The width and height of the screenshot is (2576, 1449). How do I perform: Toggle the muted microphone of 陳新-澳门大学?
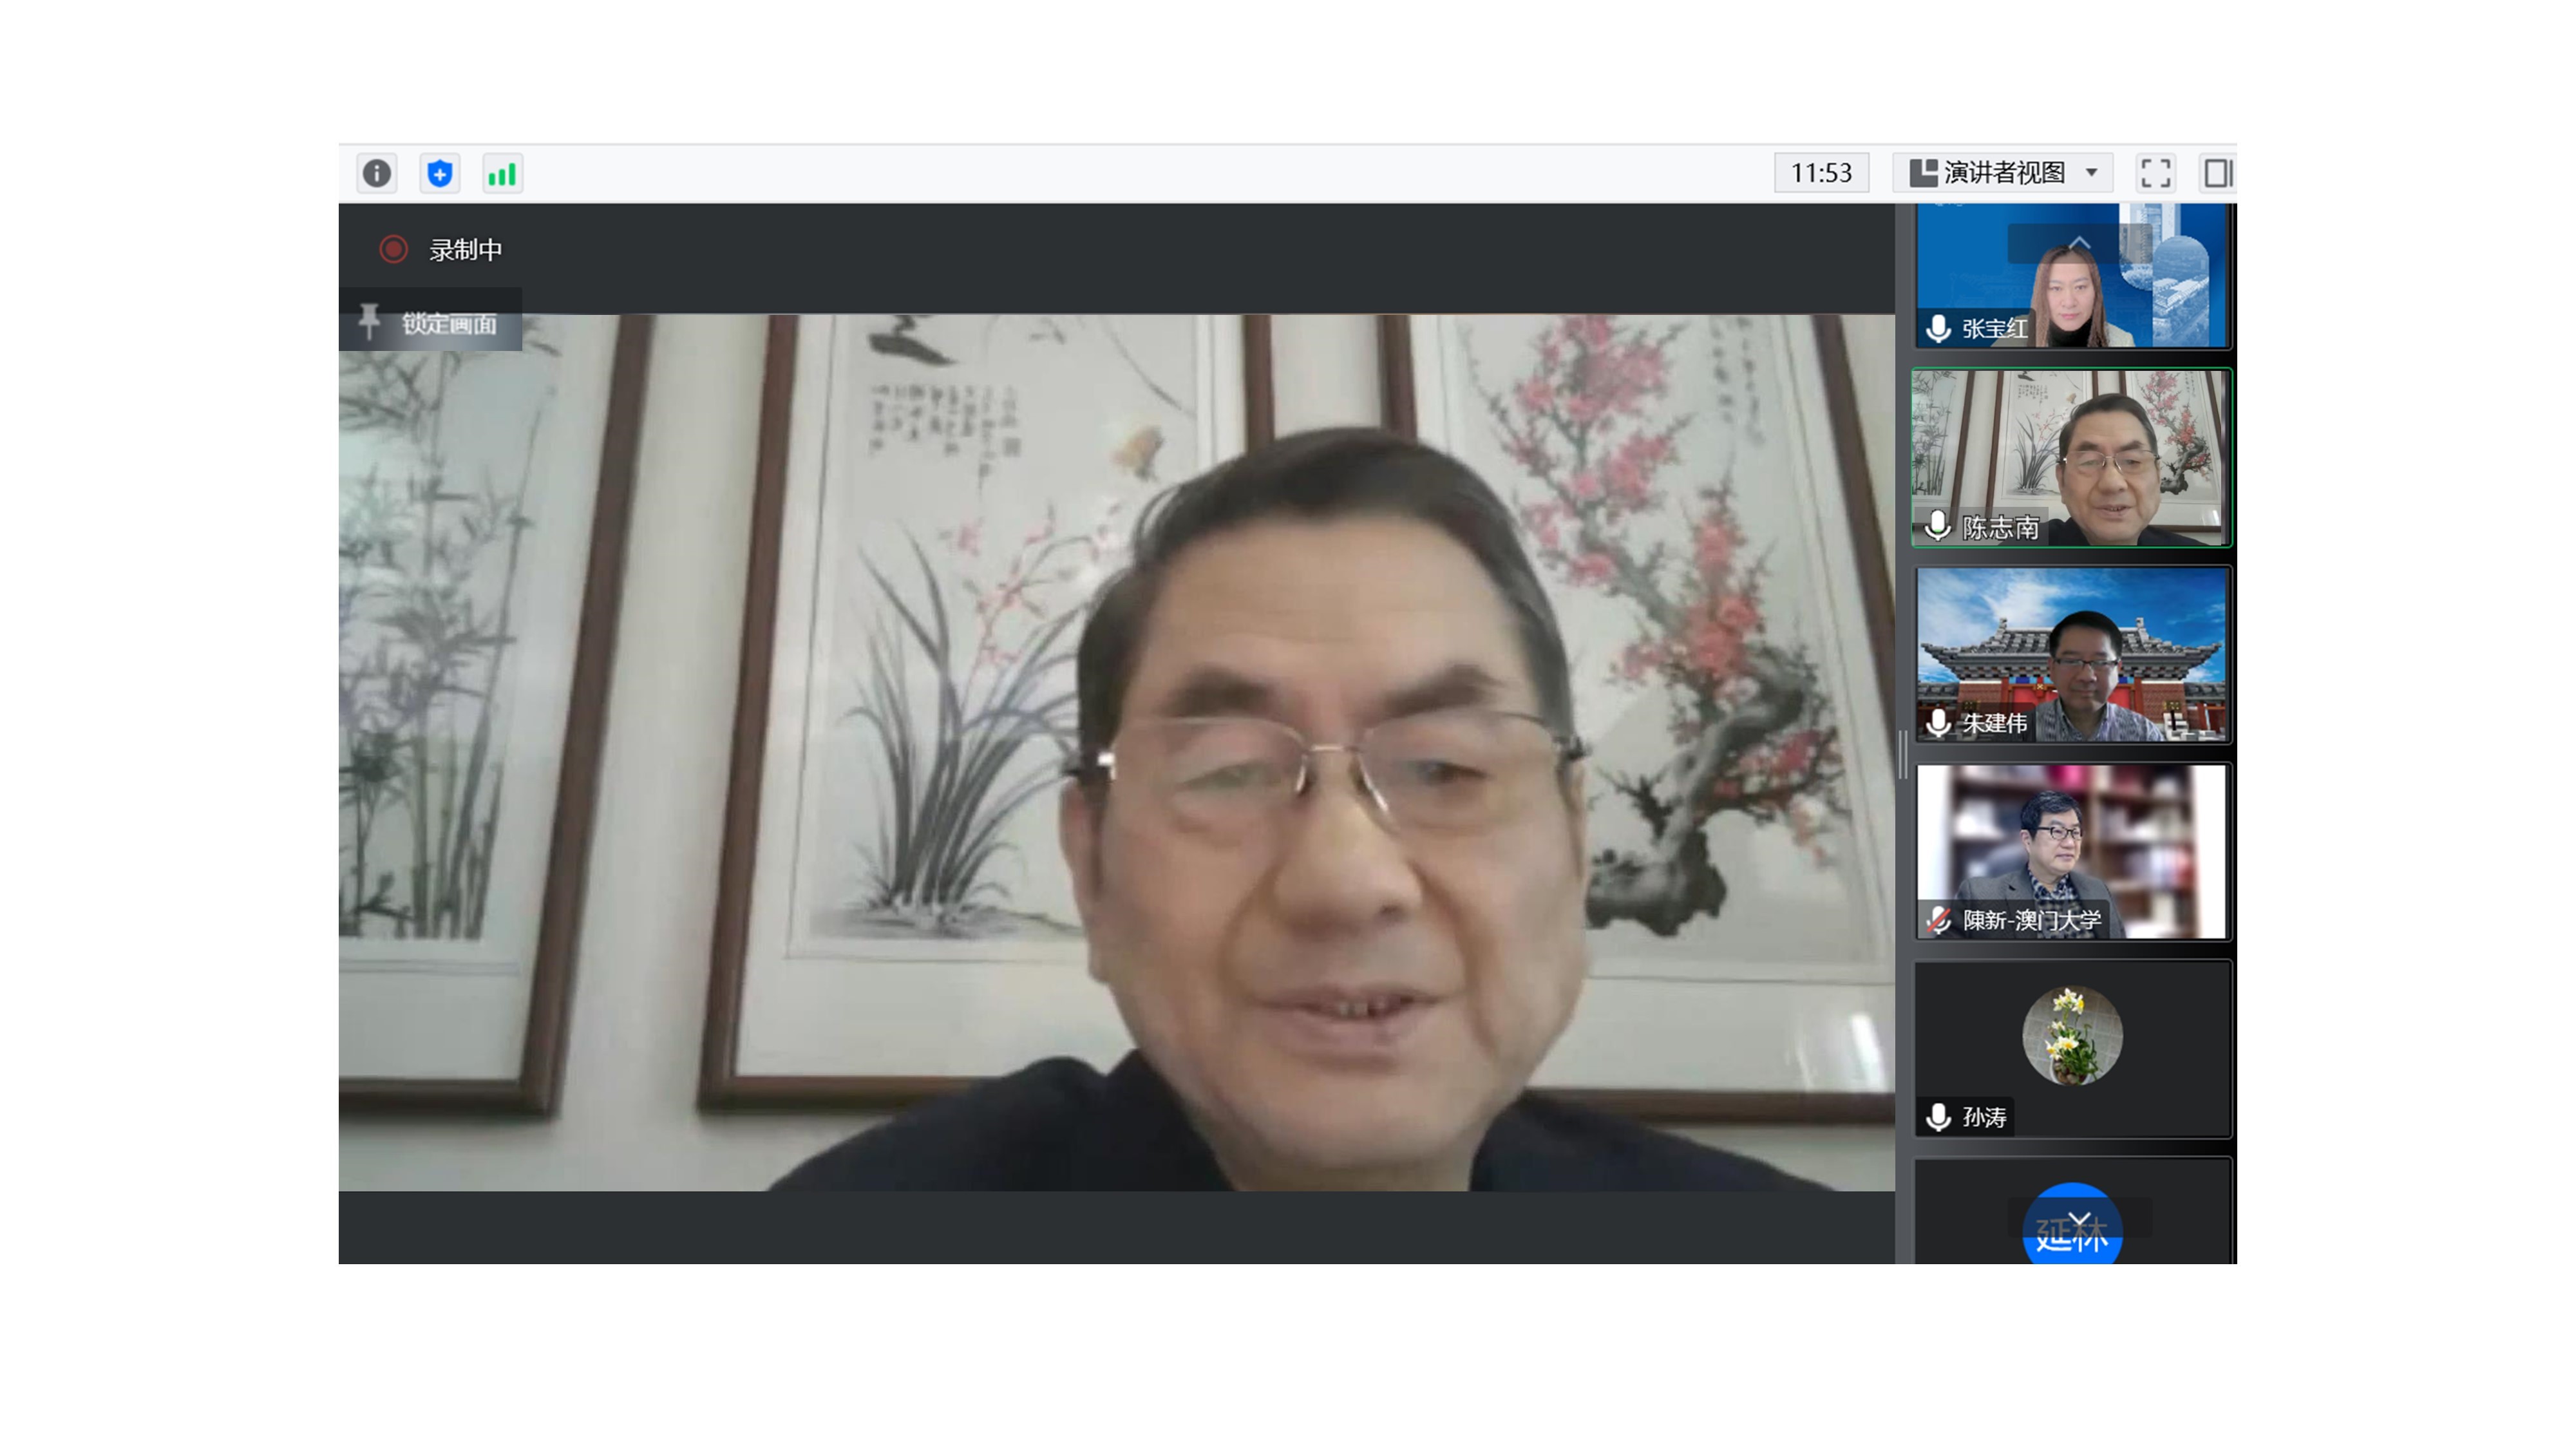pos(1939,920)
